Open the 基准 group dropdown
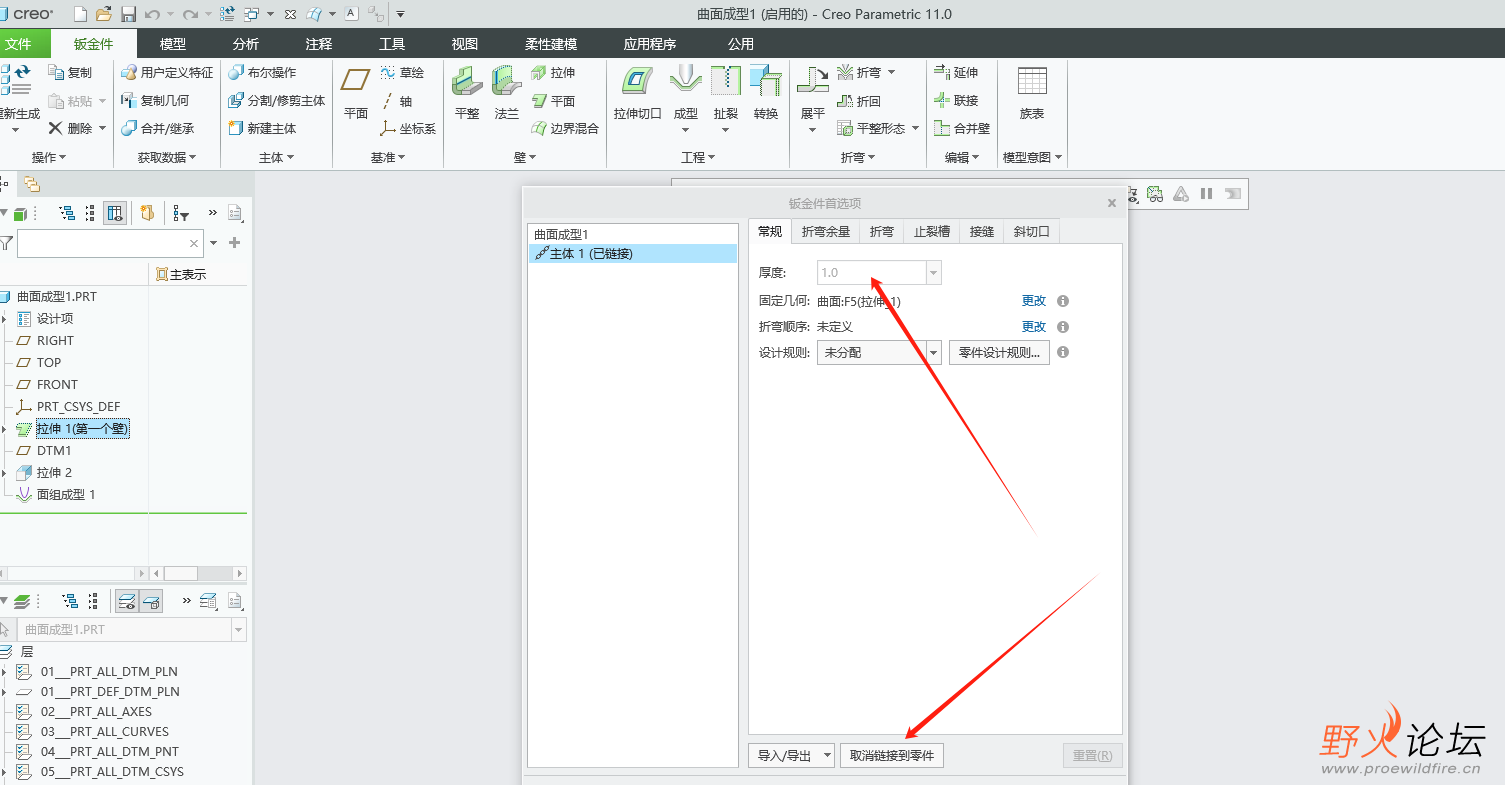This screenshot has width=1505, height=785. (388, 157)
